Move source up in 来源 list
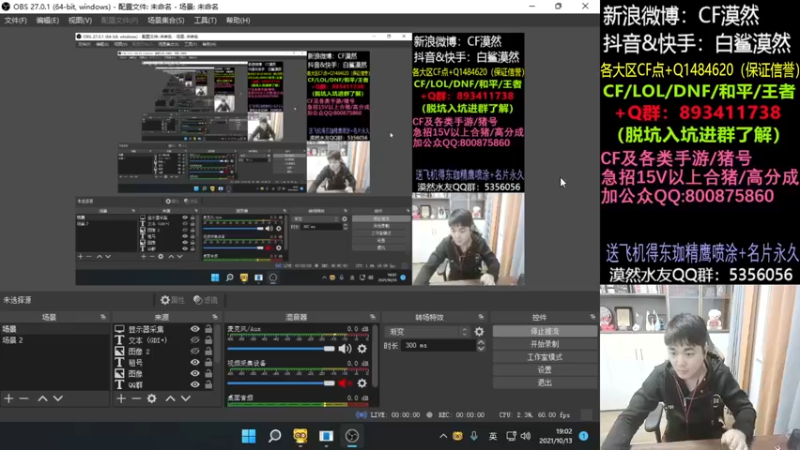800x450 pixels. click(170, 398)
